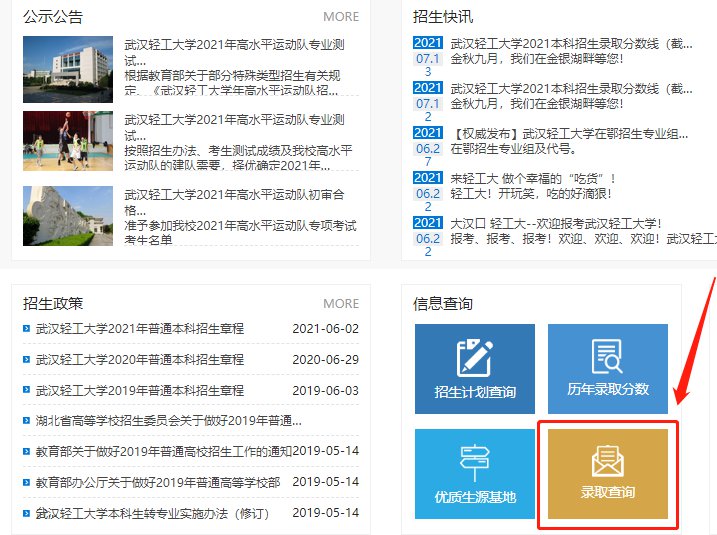Click 信息查询 section heading
Image resolution: width=717 pixels, height=535 pixels.
click(x=443, y=304)
